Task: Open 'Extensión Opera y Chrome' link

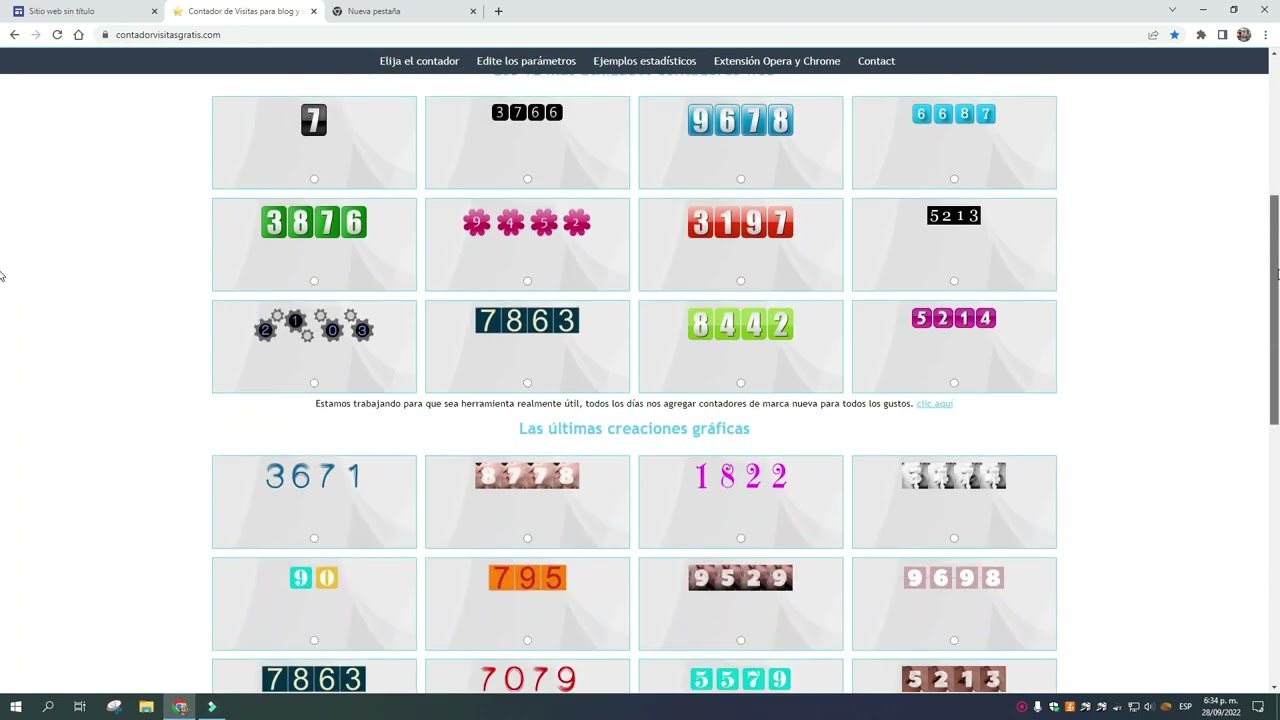Action: [x=777, y=61]
